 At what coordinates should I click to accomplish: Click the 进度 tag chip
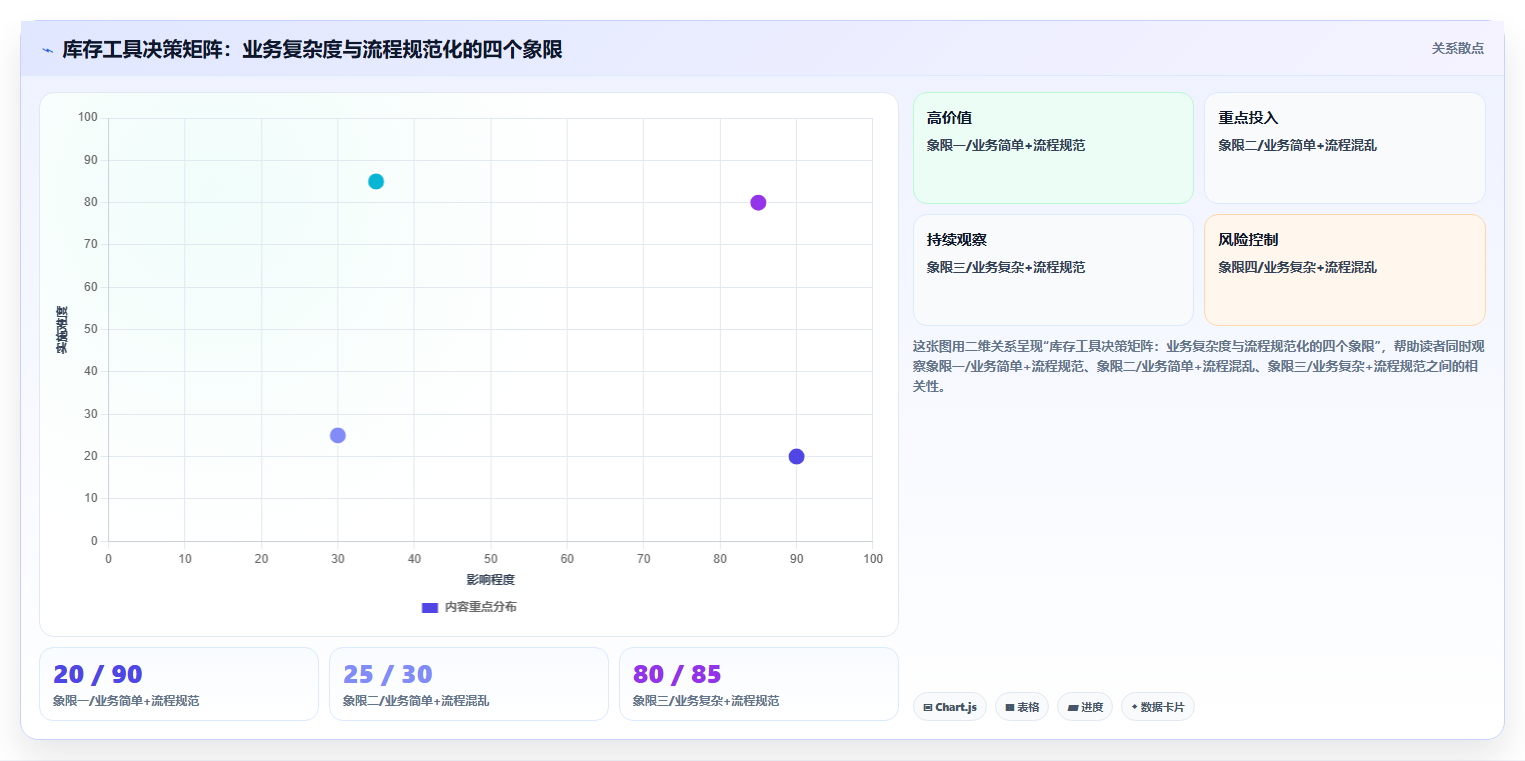coord(1085,707)
